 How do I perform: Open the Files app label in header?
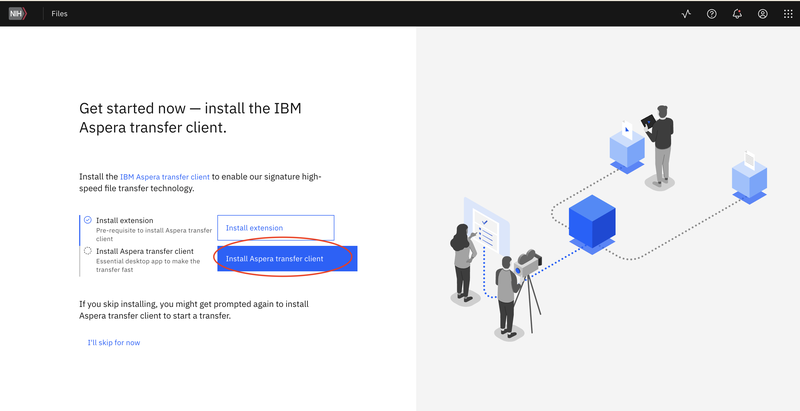(x=59, y=14)
